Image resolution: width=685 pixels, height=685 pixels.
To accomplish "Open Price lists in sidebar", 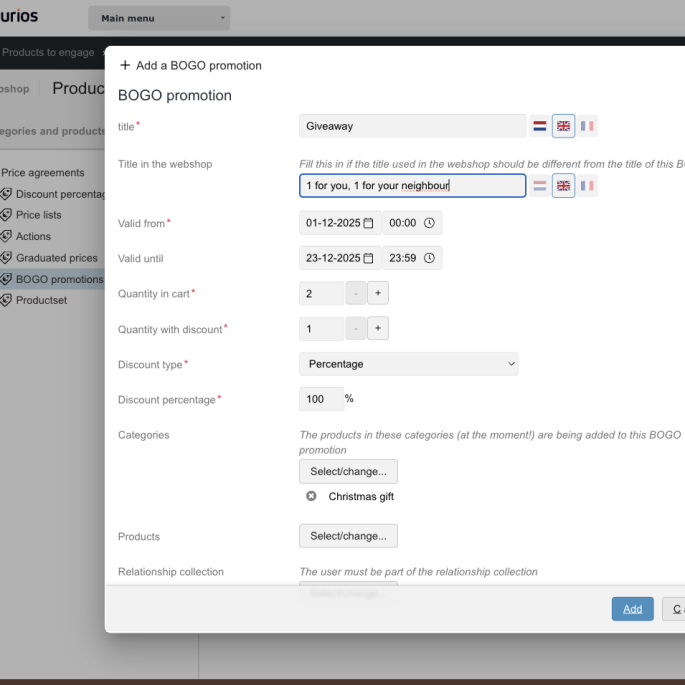I will coord(38,215).
